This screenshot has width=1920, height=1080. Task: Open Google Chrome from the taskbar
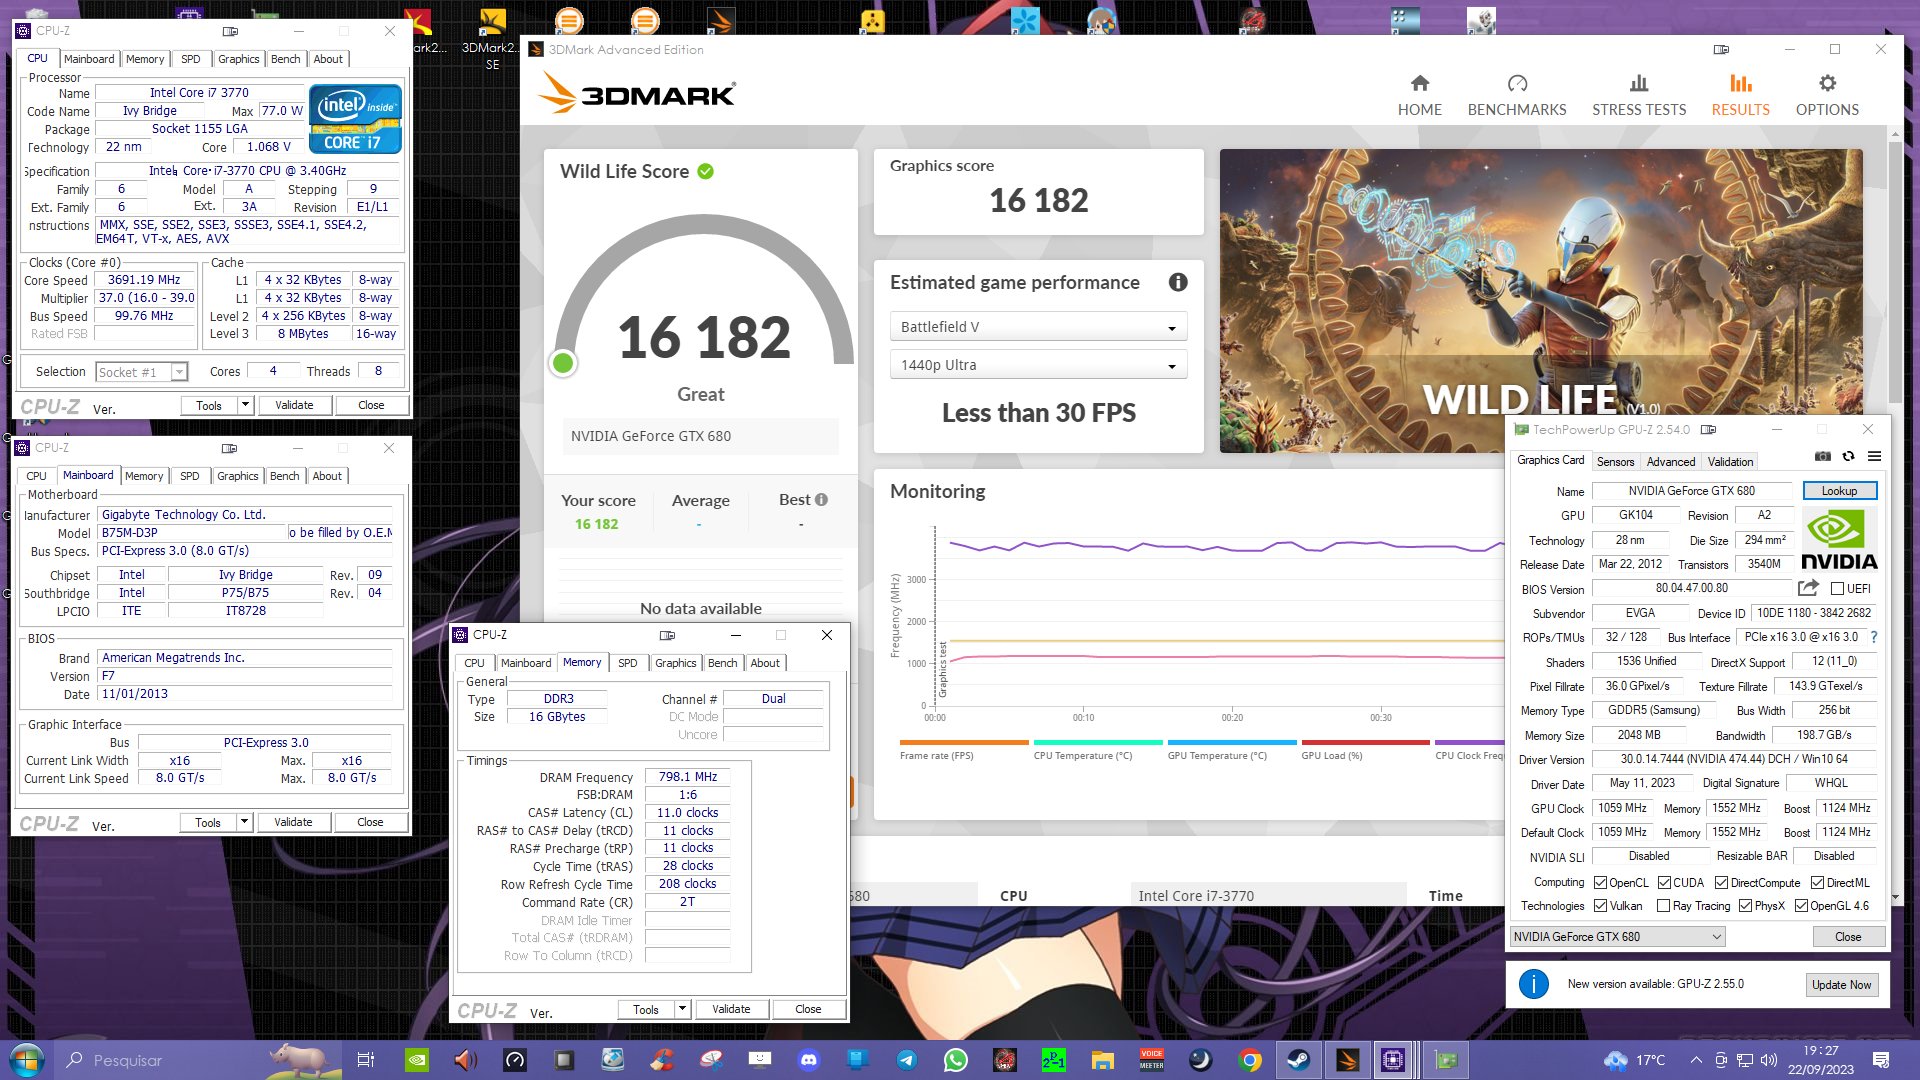[x=1249, y=1060]
